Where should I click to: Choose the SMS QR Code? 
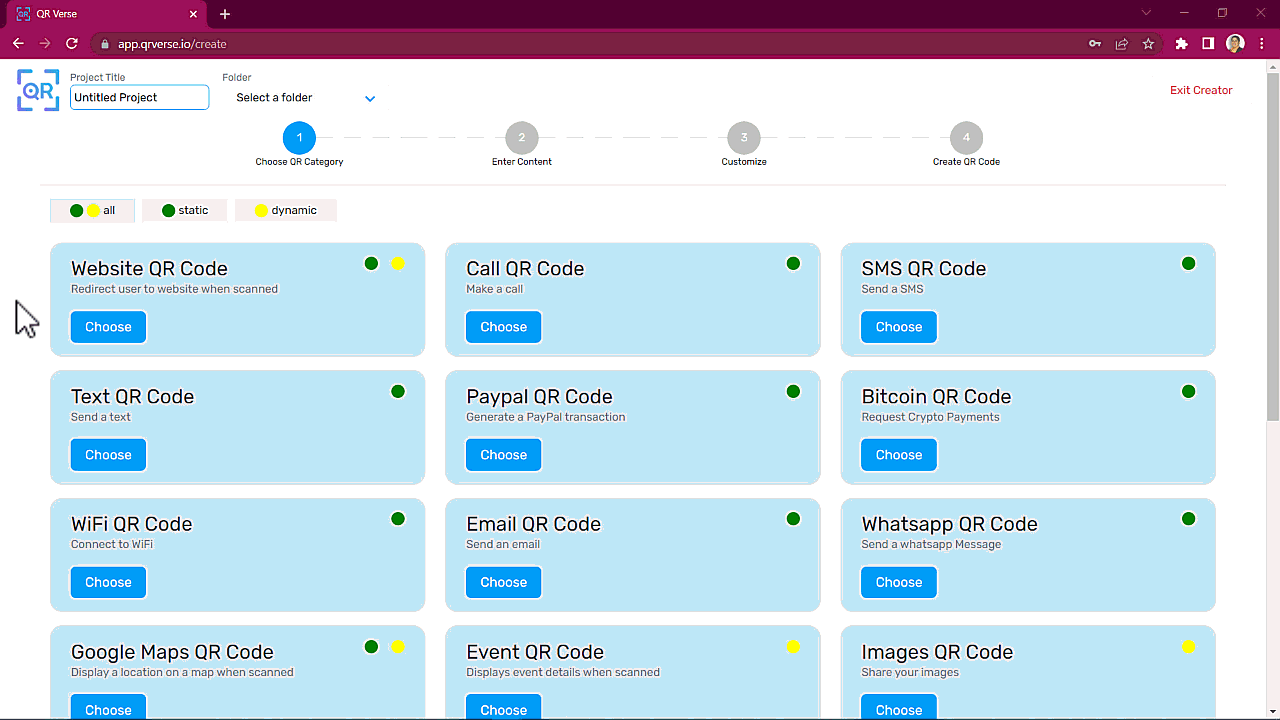tap(899, 327)
